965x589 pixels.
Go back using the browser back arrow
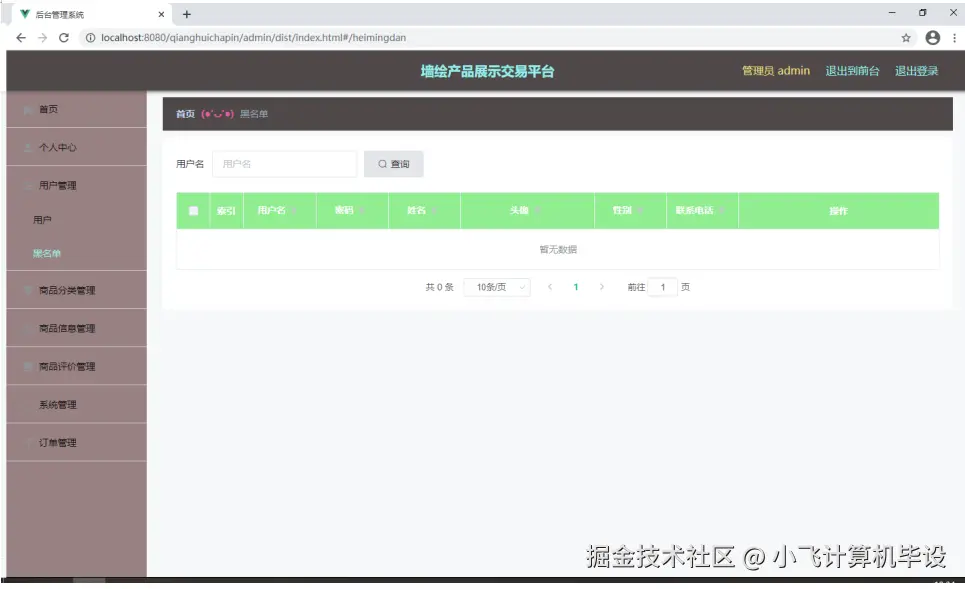(x=21, y=38)
